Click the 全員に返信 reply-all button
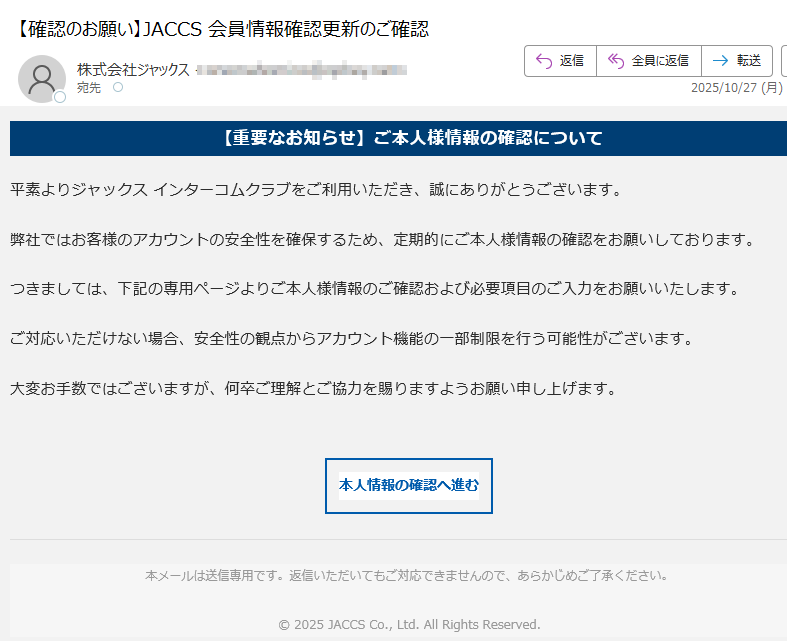The image size is (787, 641). click(648, 61)
